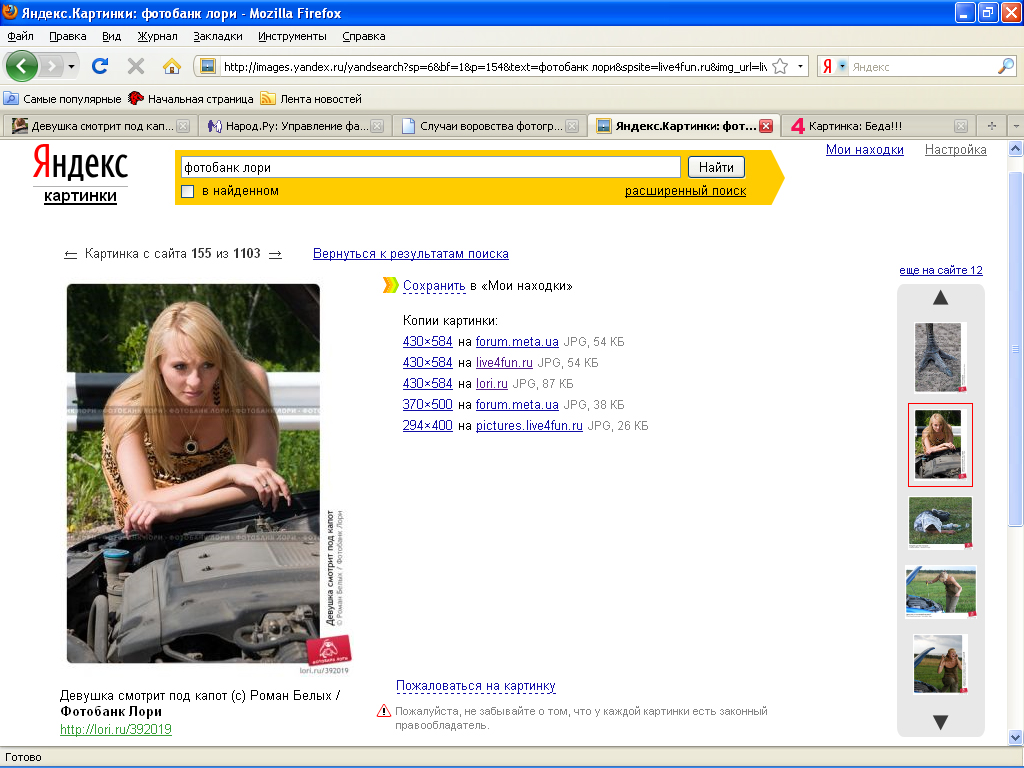The image size is (1024, 768).
Task: Open the http://lori.ru/392019 source link
Action: (x=116, y=729)
